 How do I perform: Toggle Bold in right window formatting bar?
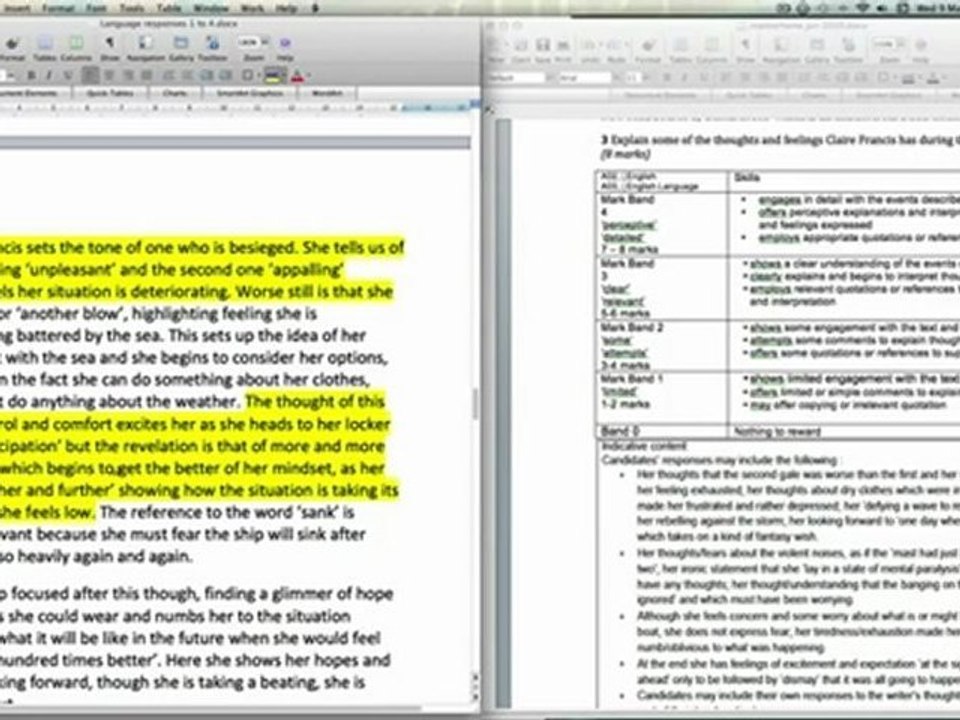pos(667,78)
